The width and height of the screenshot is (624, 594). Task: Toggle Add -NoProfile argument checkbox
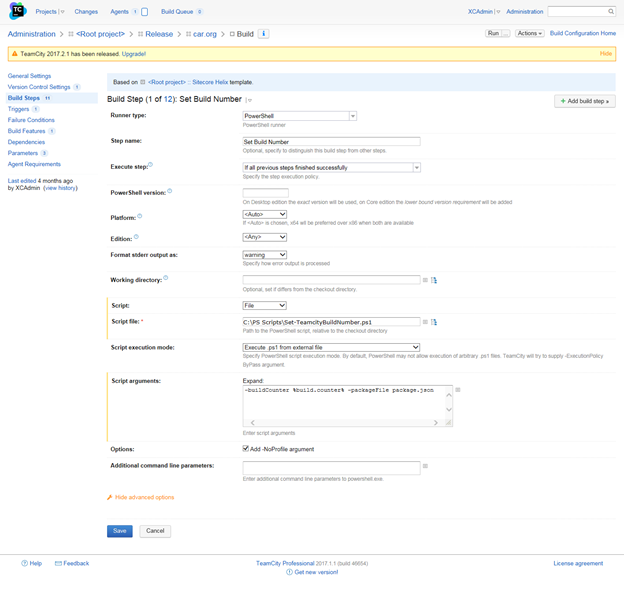(246, 448)
